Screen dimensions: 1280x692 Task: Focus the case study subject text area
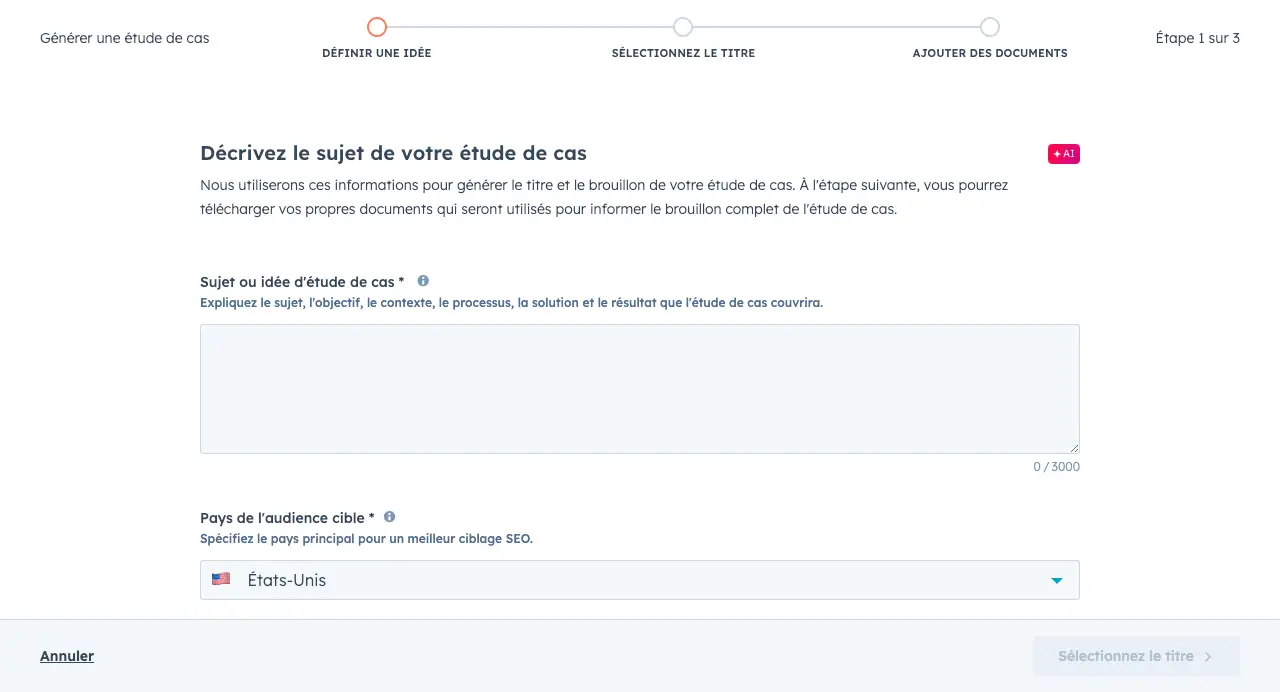point(639,388)
